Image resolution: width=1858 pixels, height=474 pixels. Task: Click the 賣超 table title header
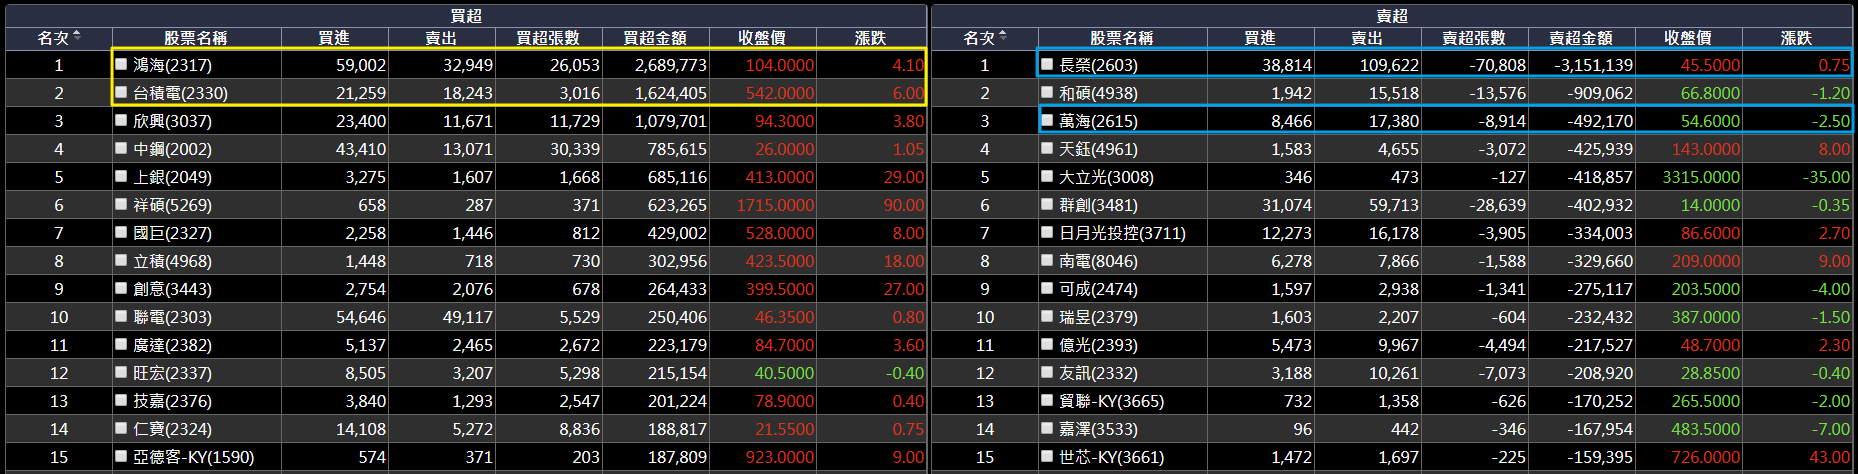[1392, 16]
